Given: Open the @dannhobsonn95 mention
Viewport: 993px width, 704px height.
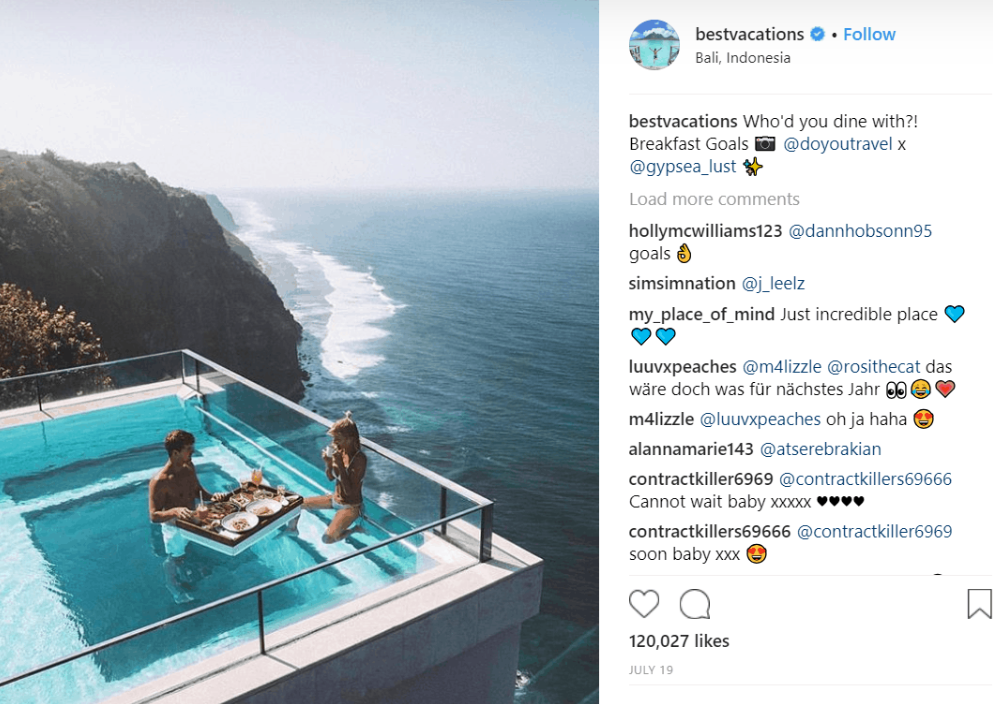Looking at the screenshot, I should [x=860, y=231].
